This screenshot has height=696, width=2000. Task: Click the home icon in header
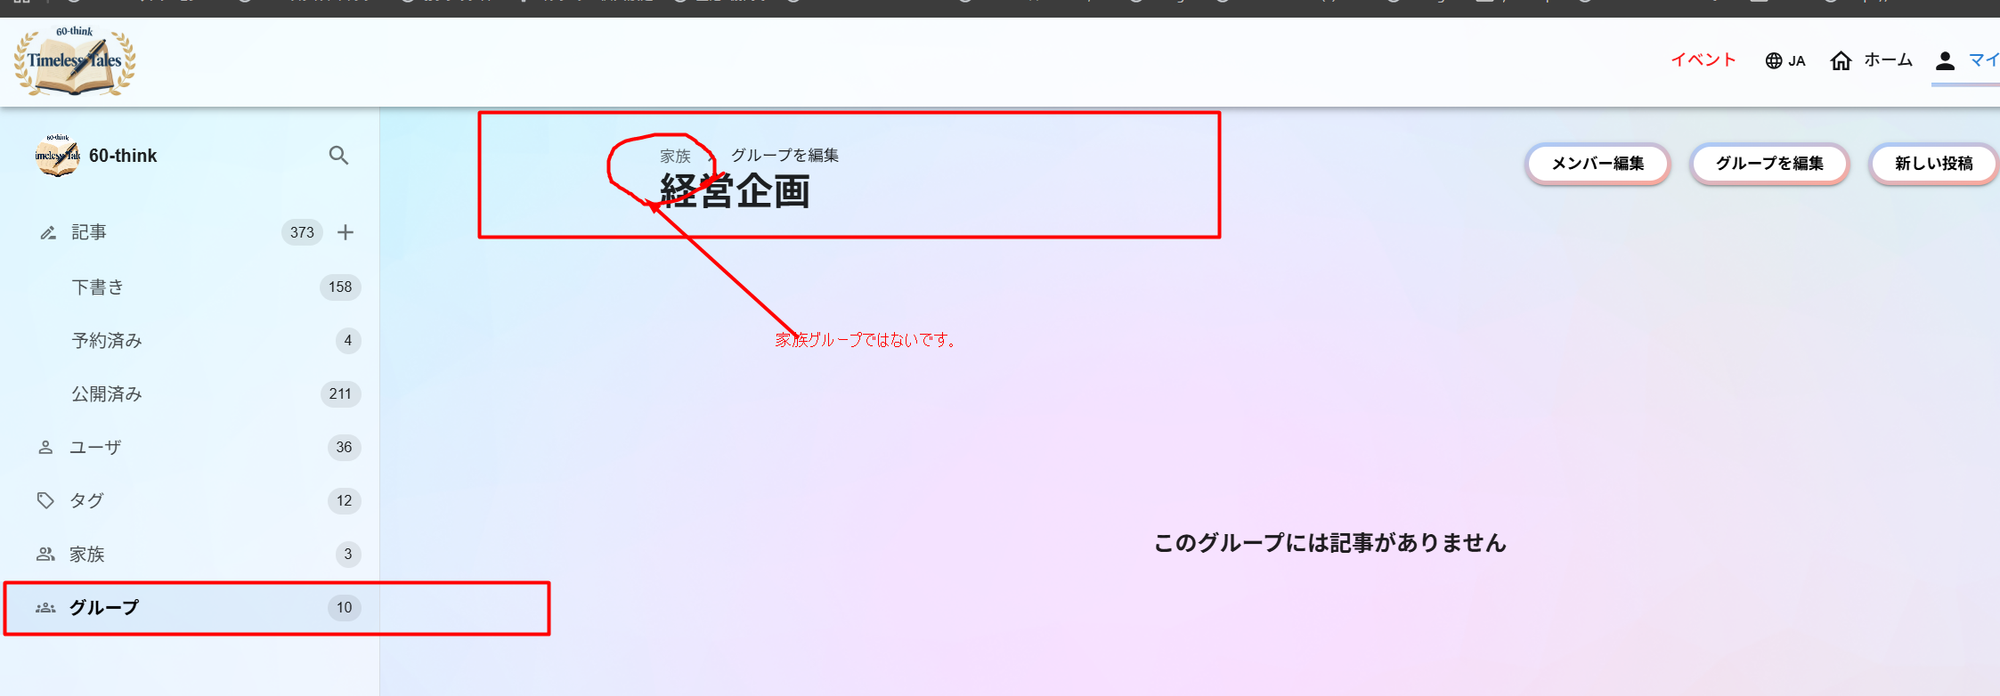click(x=1841, y=61)
